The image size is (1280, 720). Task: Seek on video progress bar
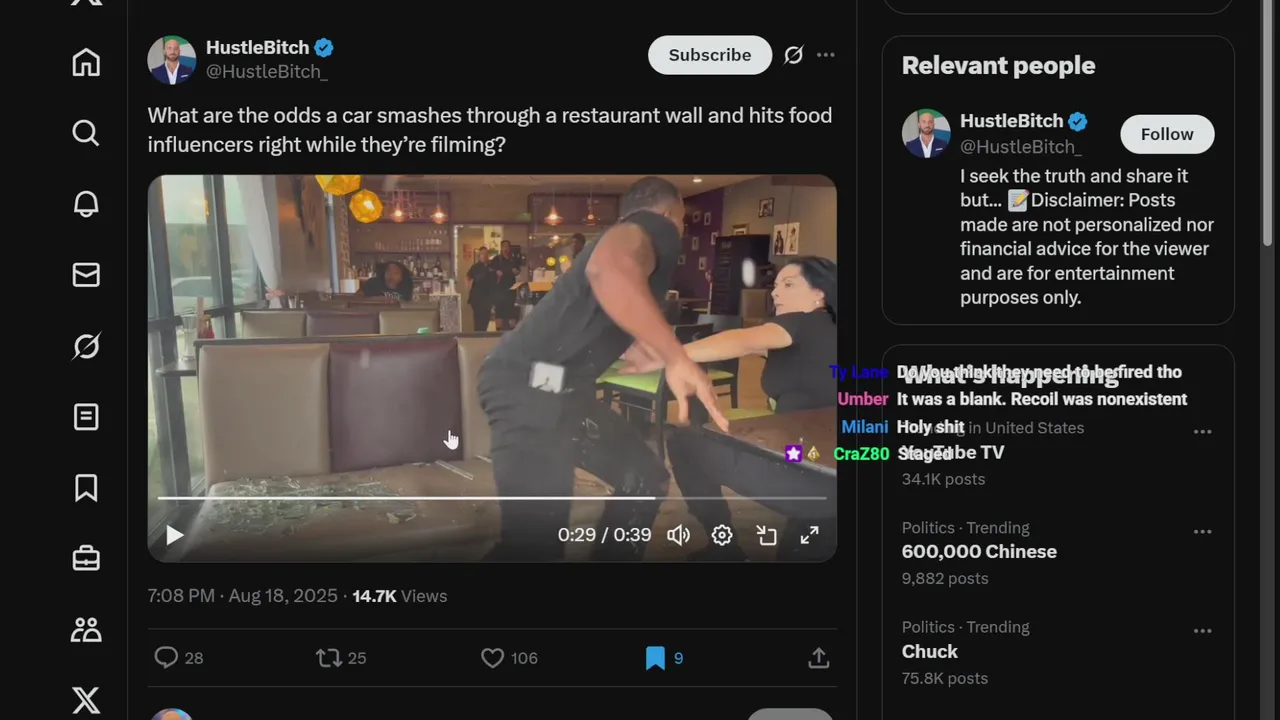click(x=492, y=497)
